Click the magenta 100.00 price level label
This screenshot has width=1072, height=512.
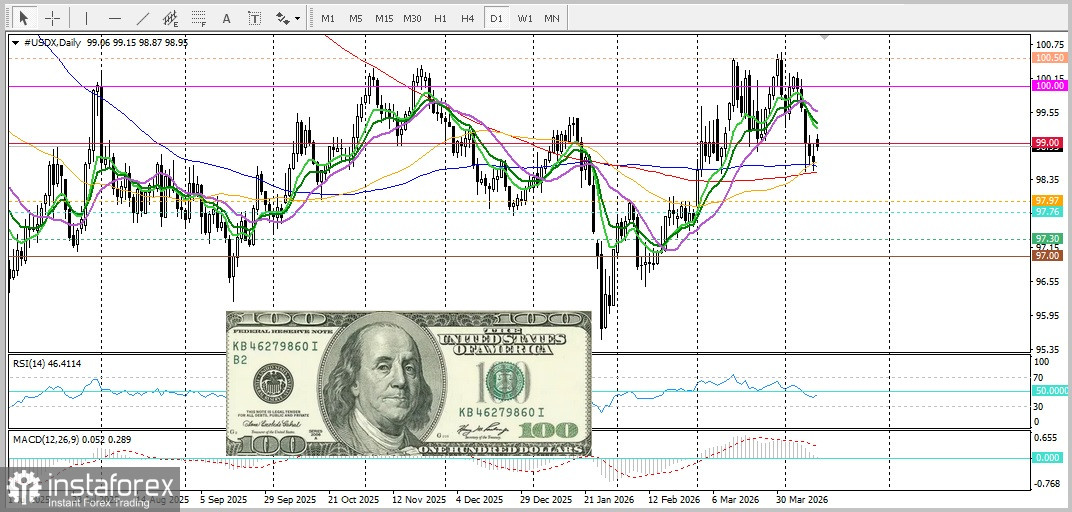coord(1049,86)
